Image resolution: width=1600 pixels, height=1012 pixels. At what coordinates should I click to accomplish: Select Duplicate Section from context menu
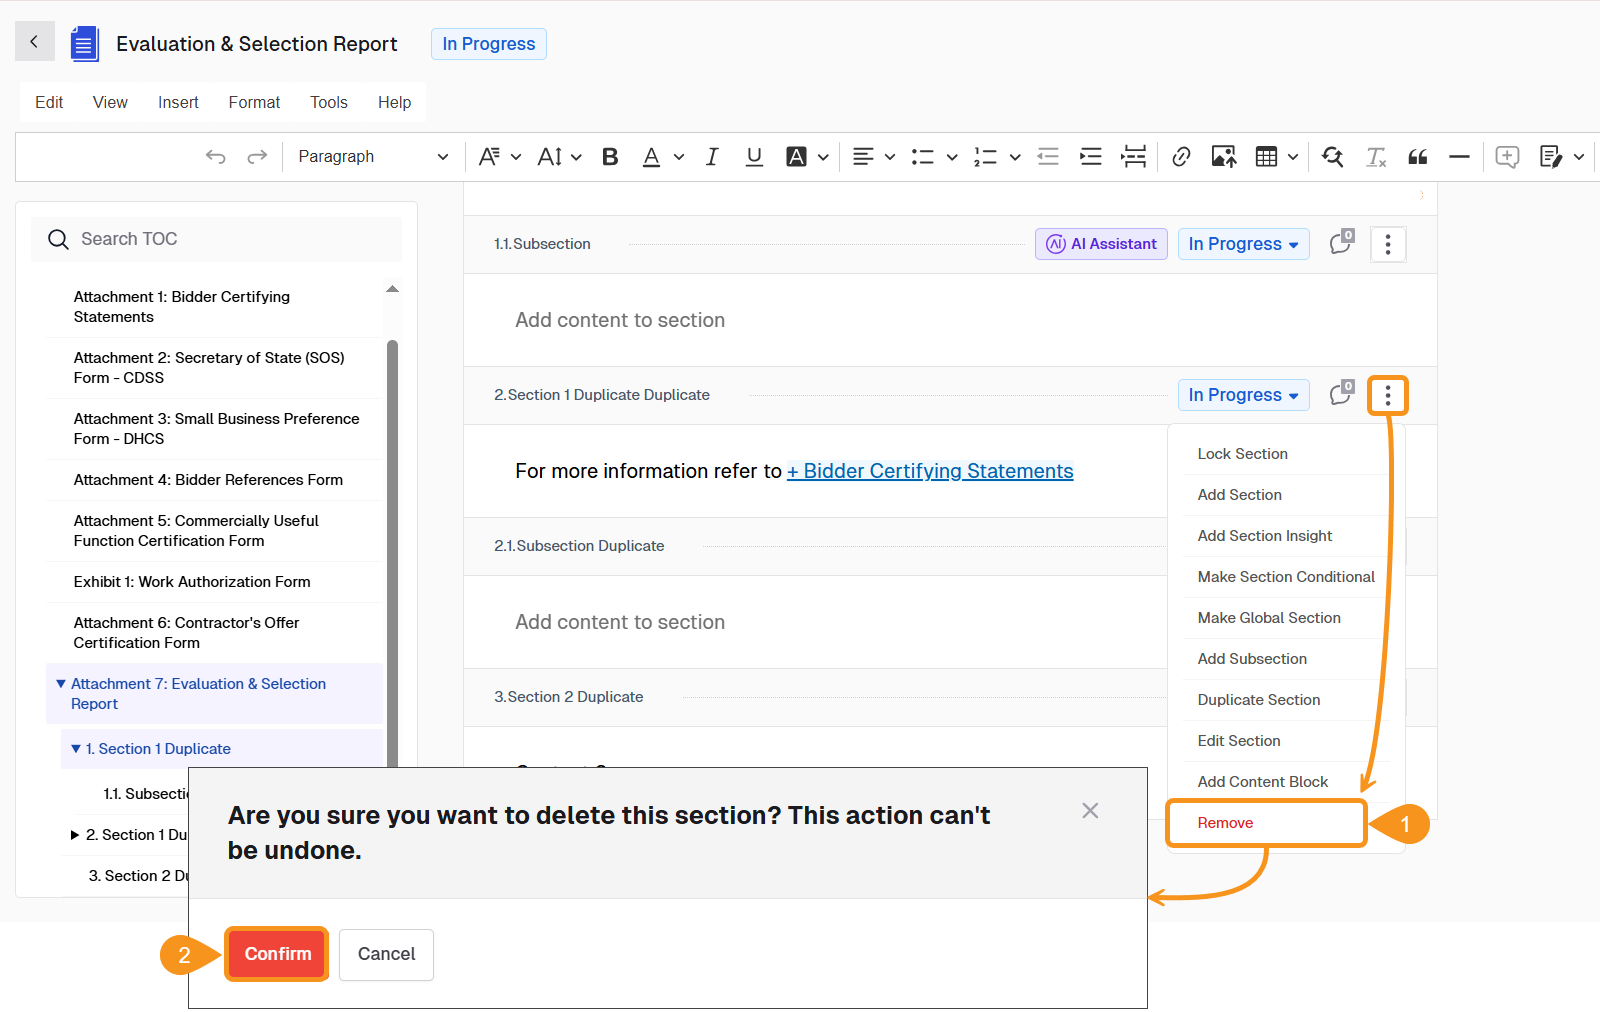[1258, 700]
